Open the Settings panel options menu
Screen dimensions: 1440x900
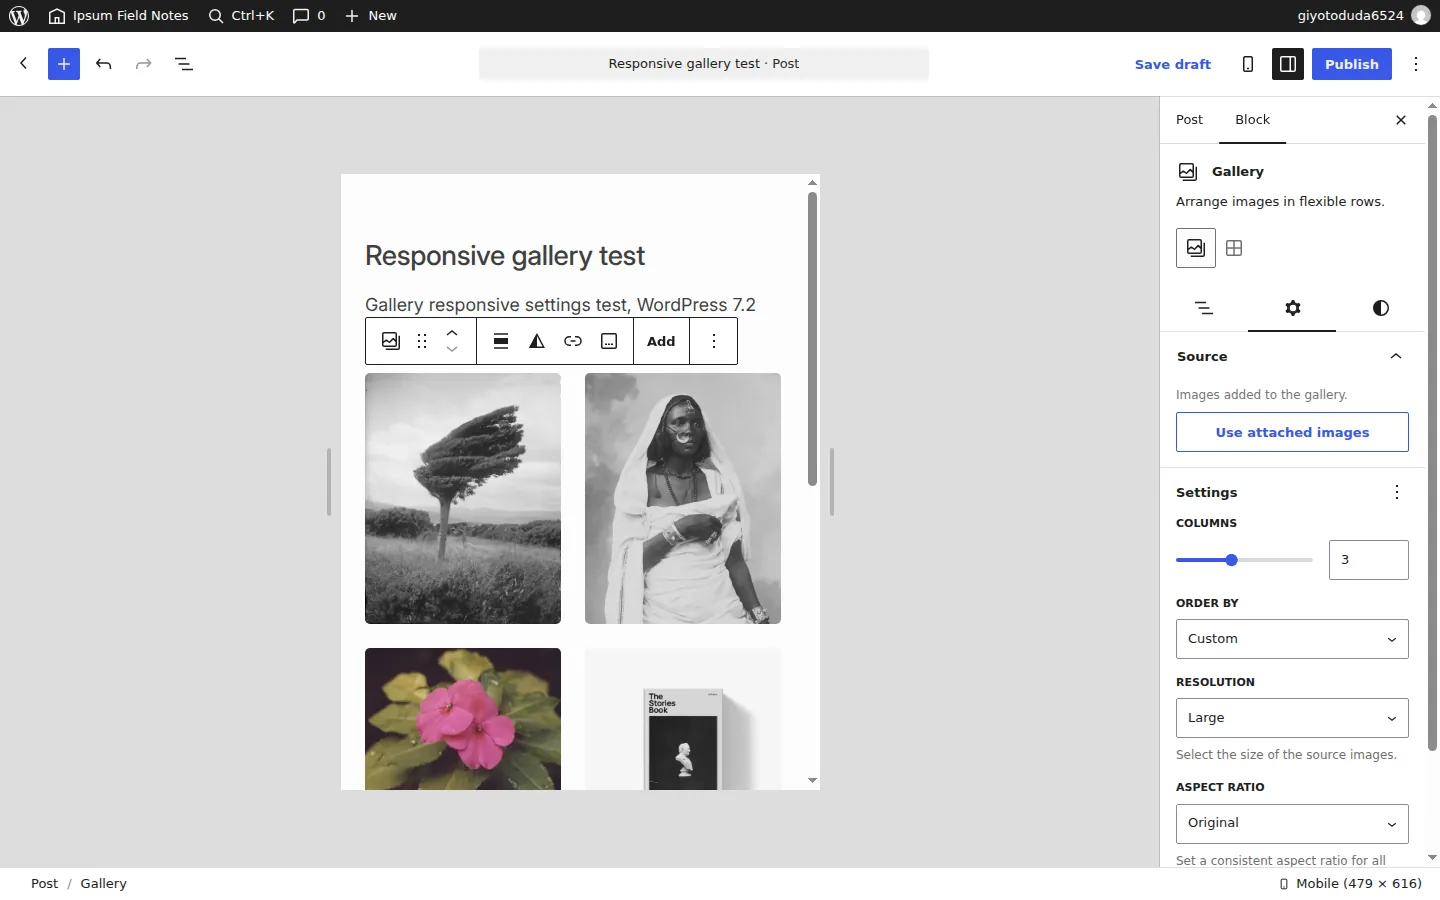coord(1397,492)
